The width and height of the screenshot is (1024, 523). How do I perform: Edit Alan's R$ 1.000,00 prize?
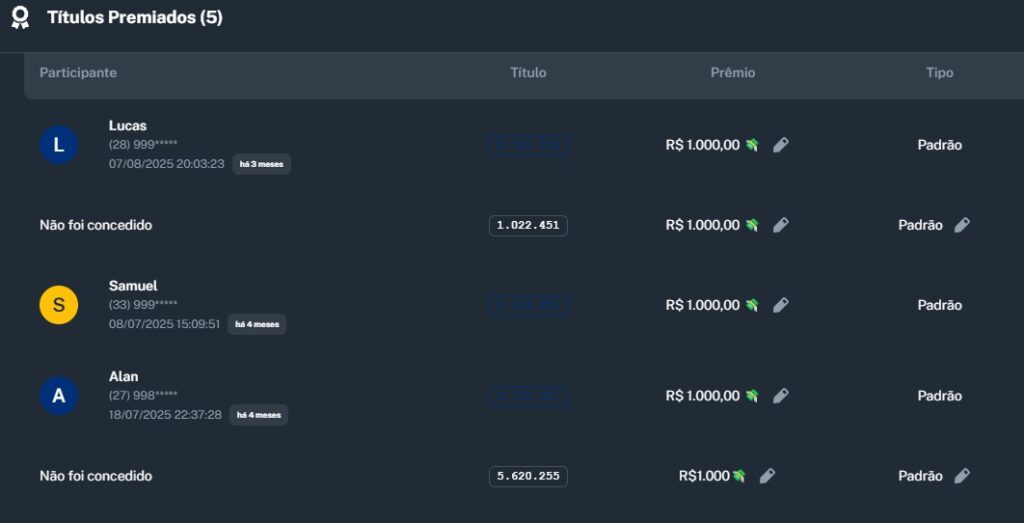click(781, 396)
